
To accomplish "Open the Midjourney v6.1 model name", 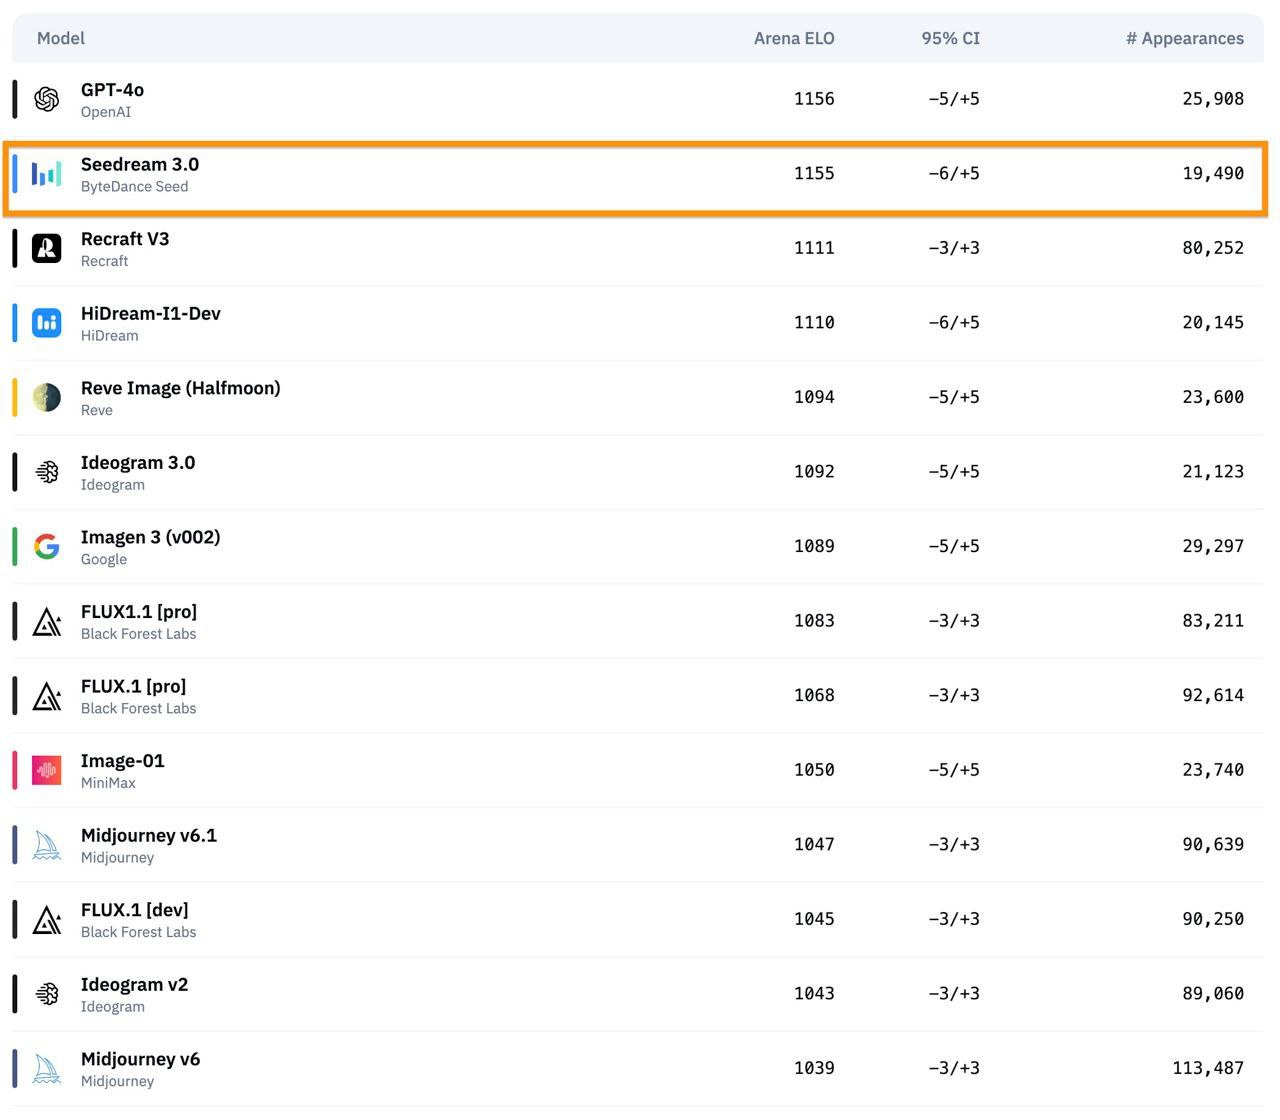I will [149, 835].
